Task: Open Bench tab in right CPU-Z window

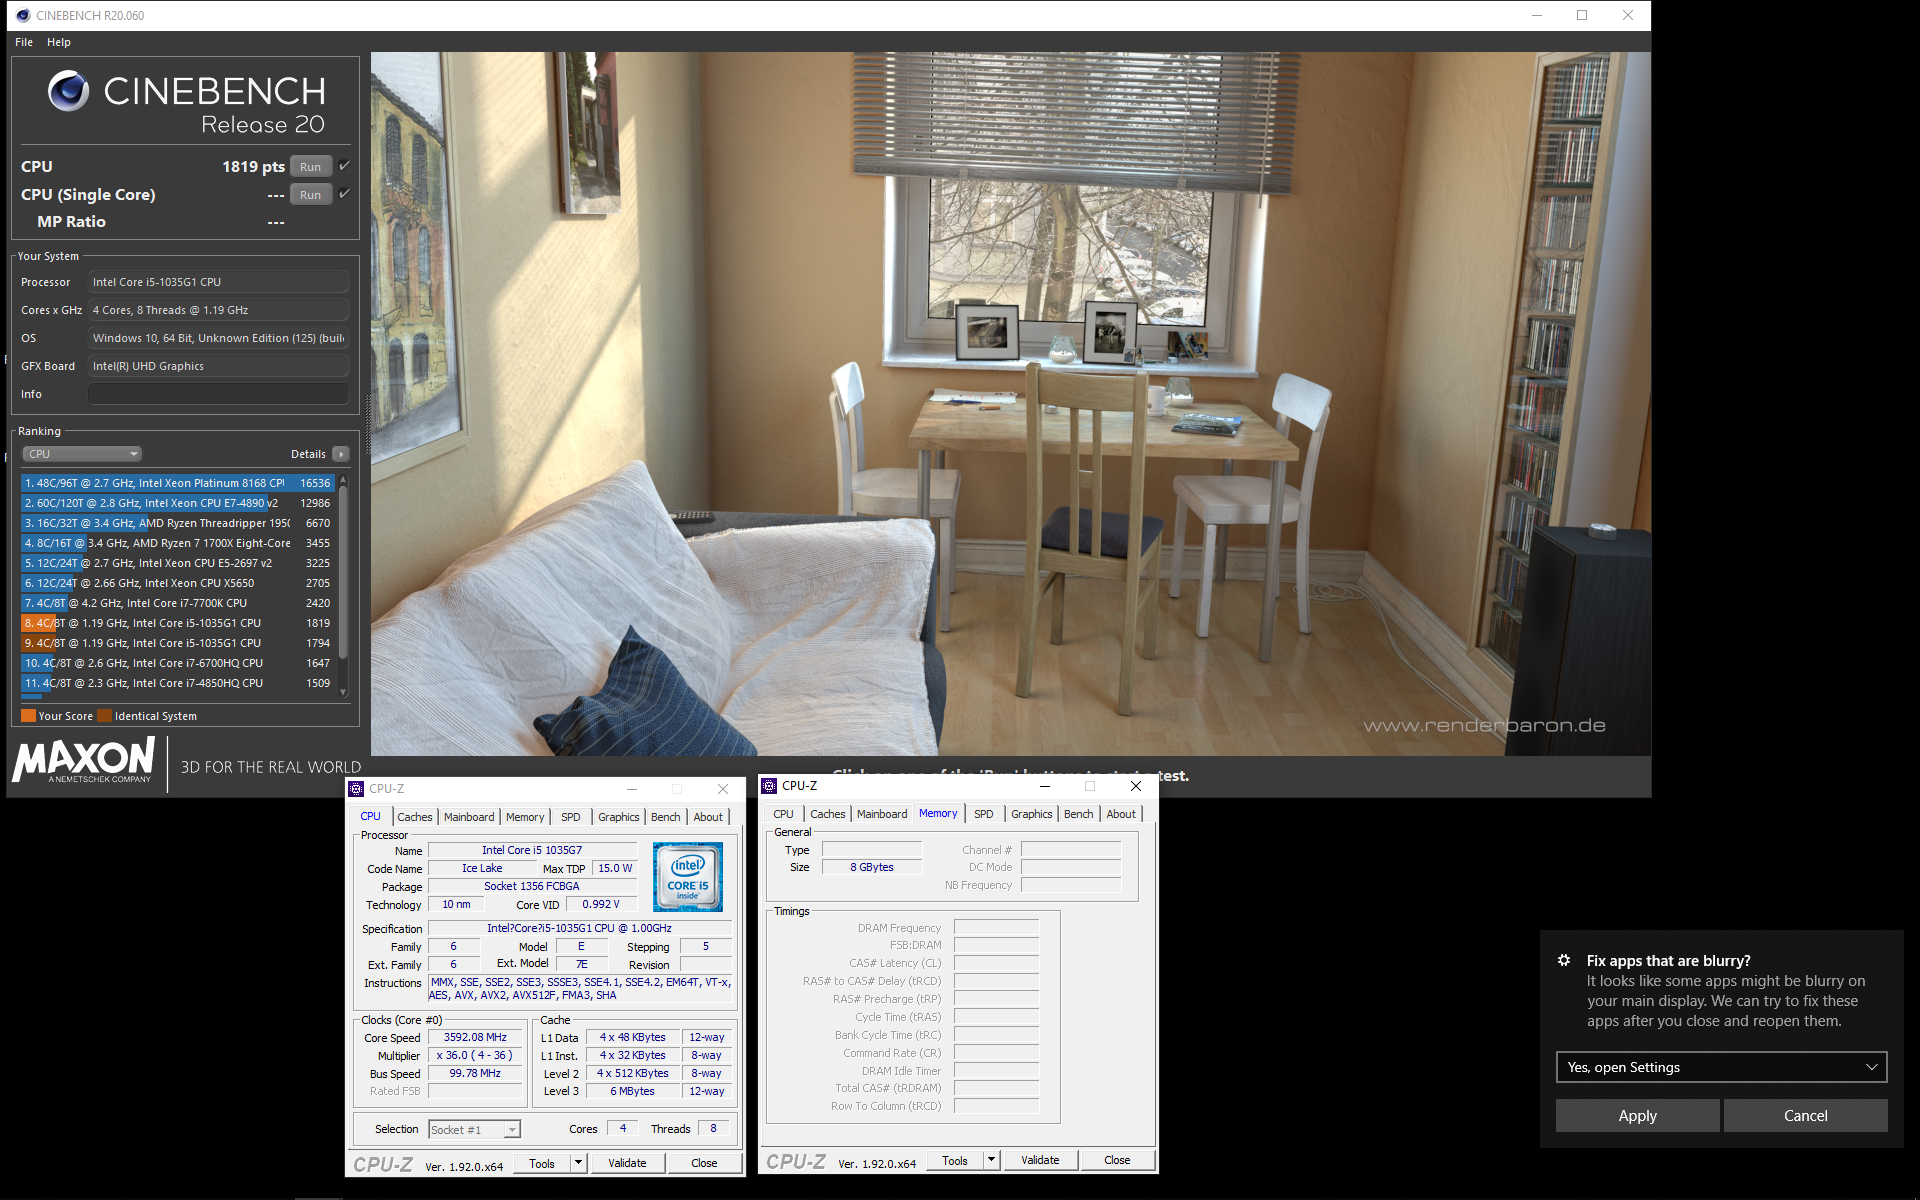Action: click(1079, 814)
